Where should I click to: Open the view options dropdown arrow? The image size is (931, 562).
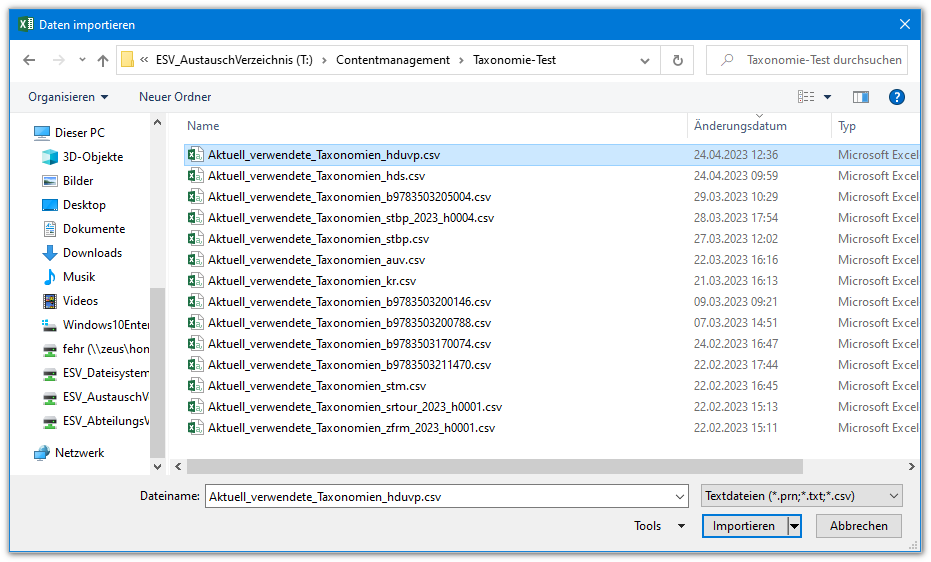[827, 97]
